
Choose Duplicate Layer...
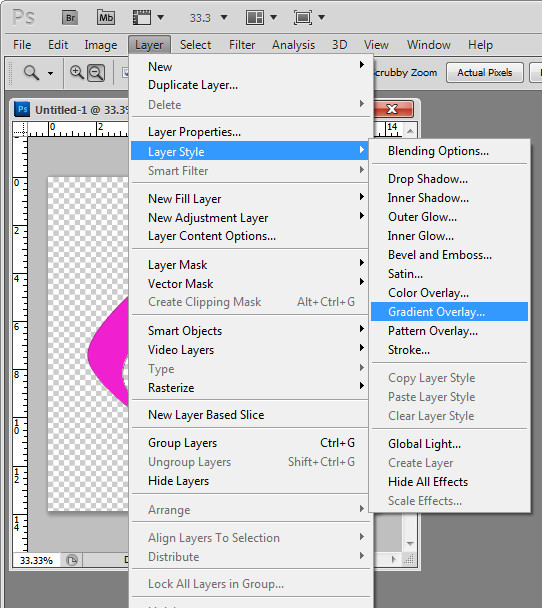250,85
